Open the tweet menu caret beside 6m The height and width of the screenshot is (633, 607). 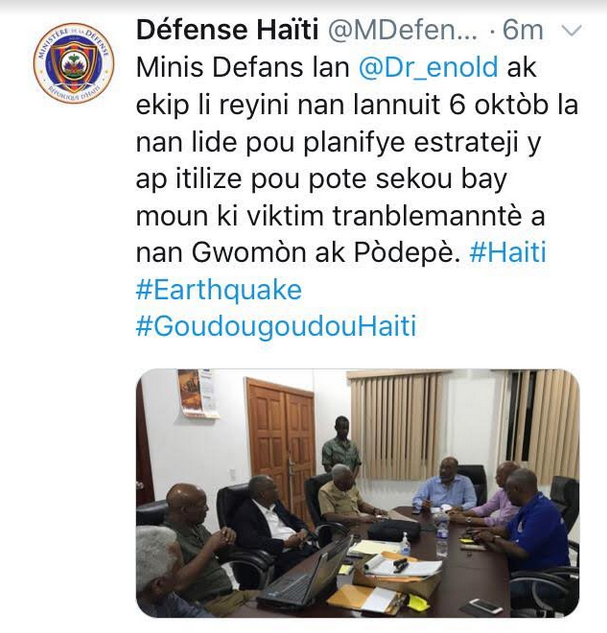(x=572, y=31)
